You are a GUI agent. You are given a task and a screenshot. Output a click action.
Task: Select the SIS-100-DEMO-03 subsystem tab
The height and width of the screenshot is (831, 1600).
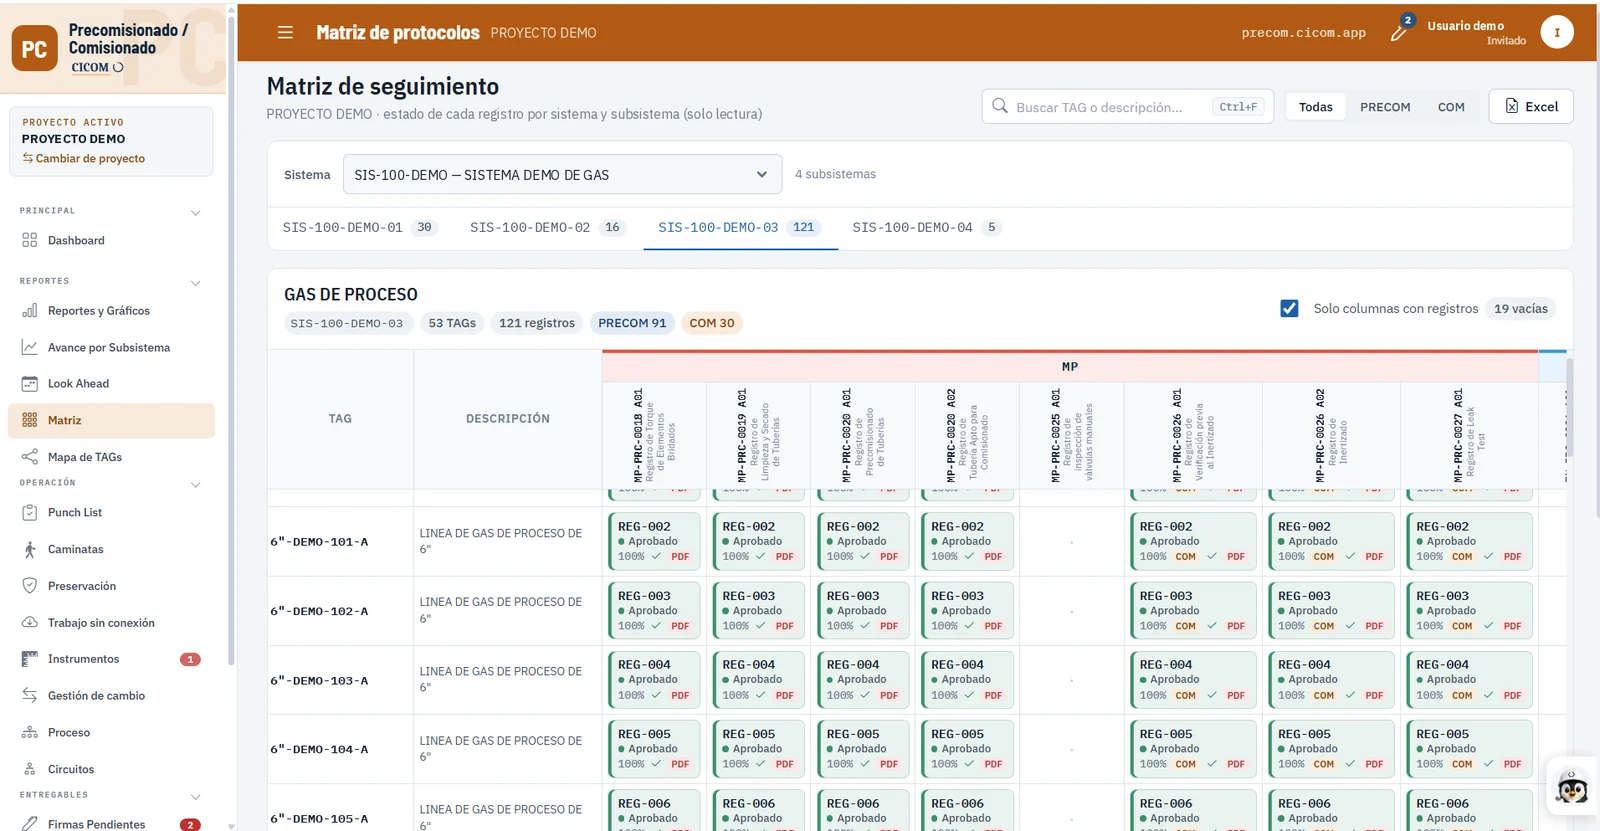point(740,228)
